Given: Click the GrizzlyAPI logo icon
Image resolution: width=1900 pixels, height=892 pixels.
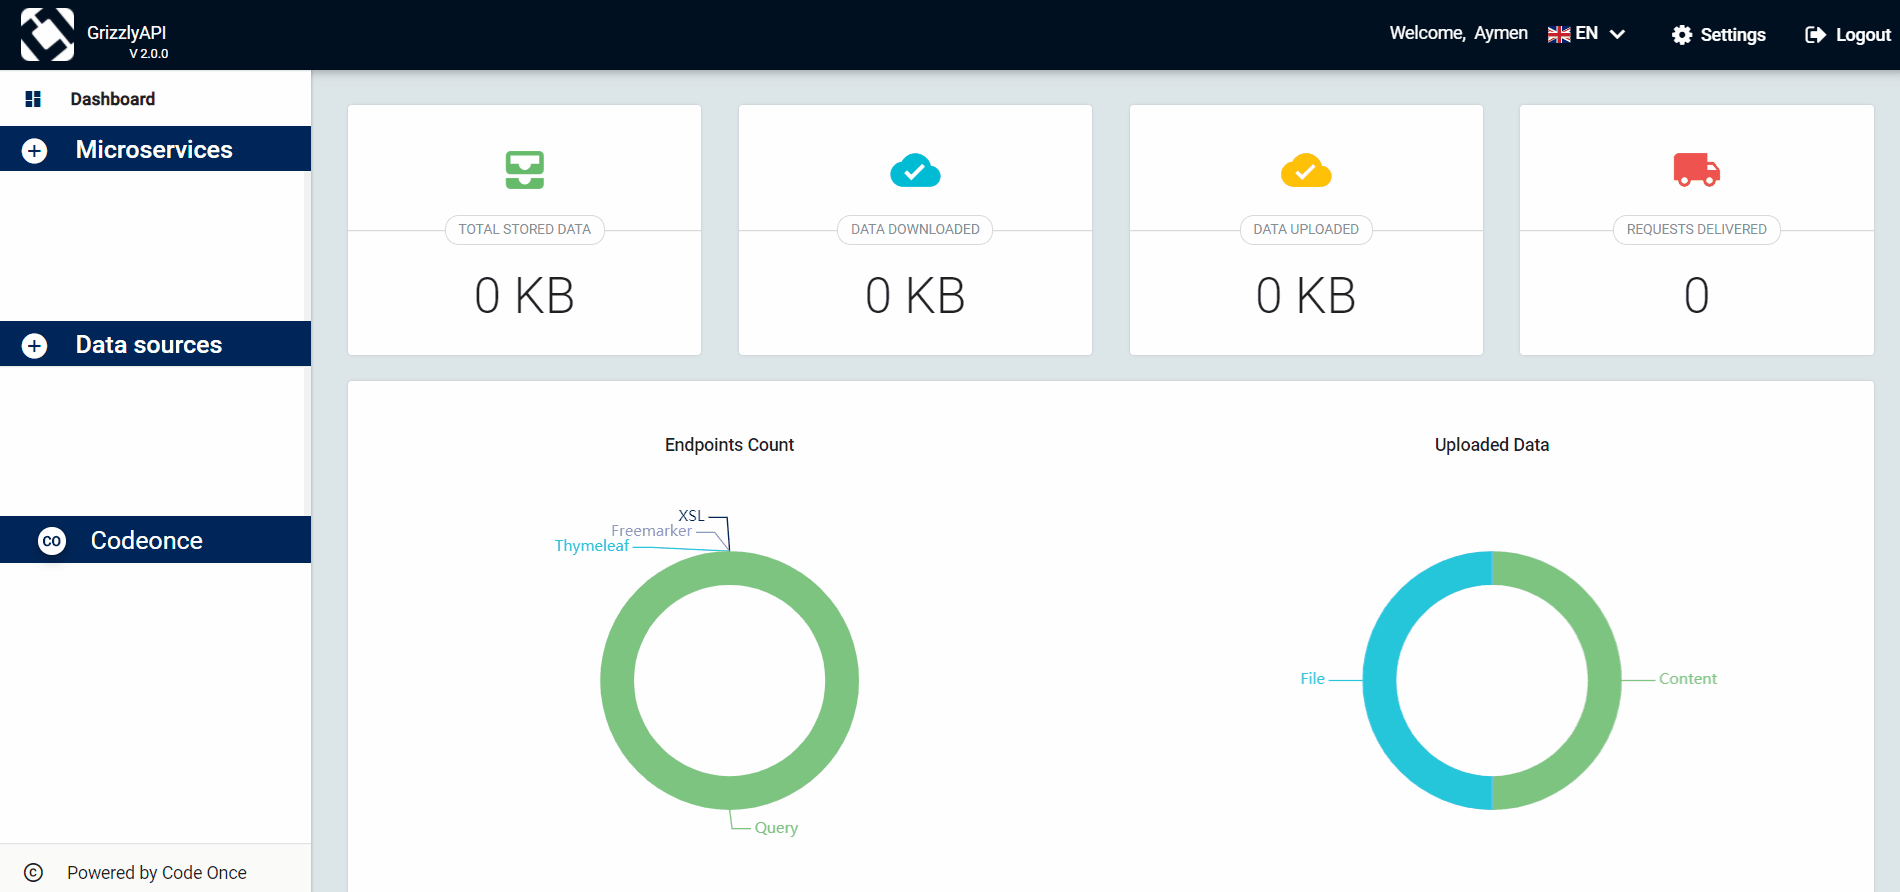Looking at the screenshot, I should pos(47,34).
